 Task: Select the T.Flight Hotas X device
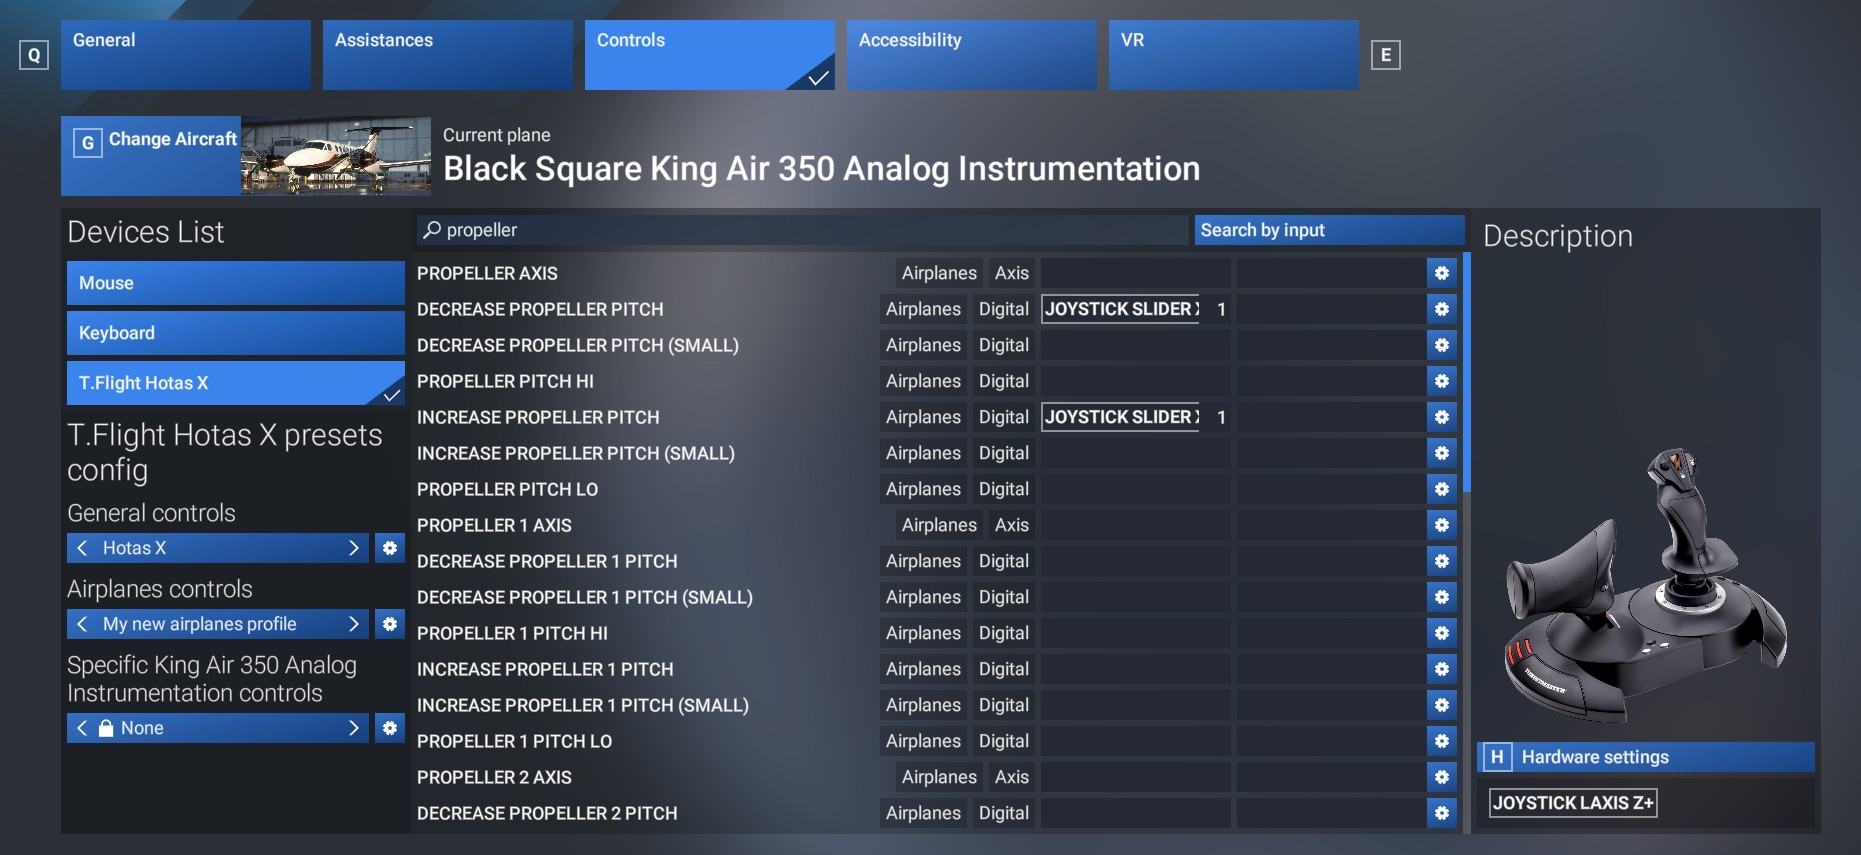pos(235,383)
